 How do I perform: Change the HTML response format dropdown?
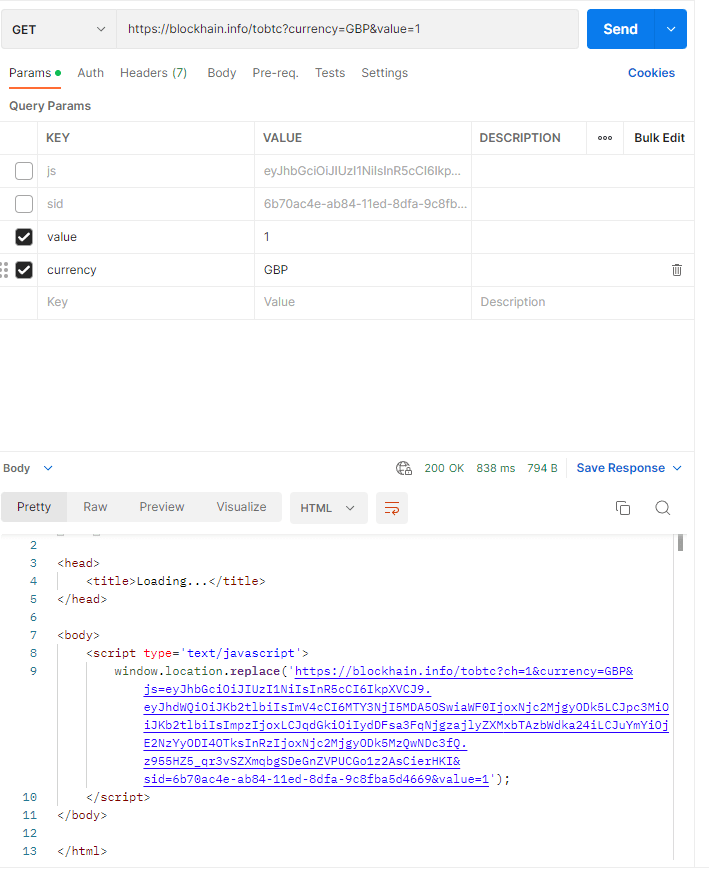(x=328, y=508)
